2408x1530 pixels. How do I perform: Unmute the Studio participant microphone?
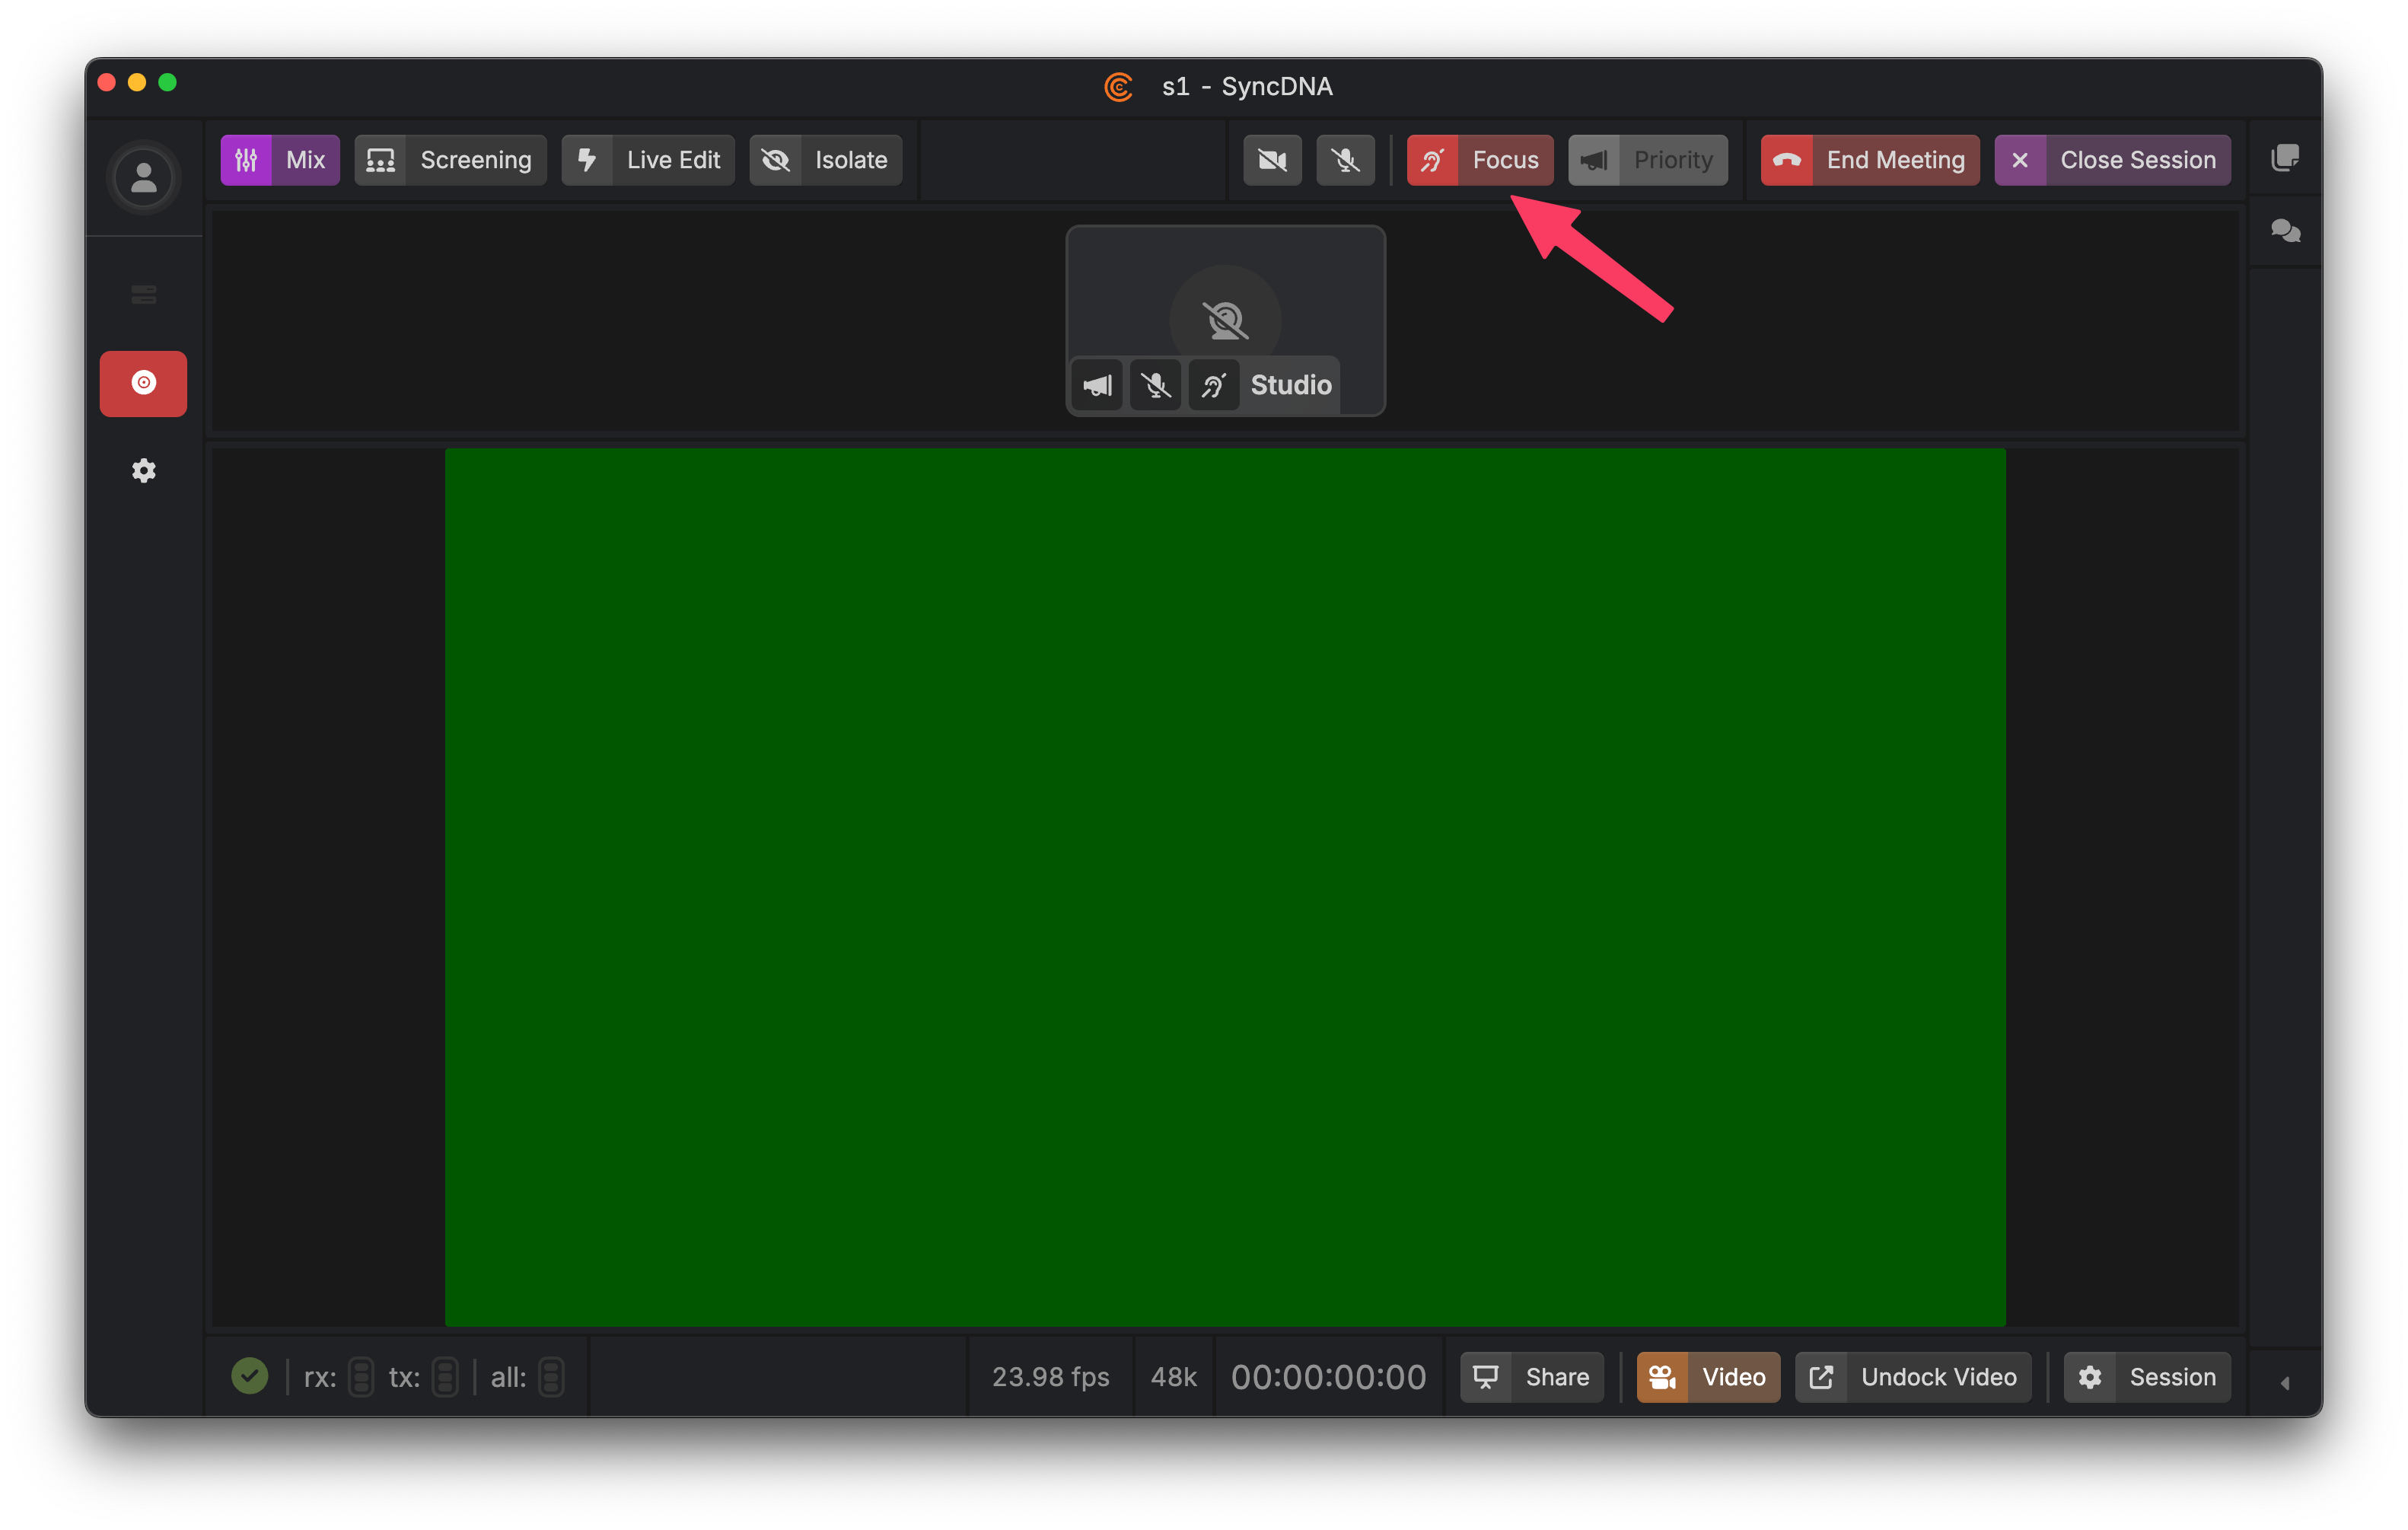[1156, 385]
